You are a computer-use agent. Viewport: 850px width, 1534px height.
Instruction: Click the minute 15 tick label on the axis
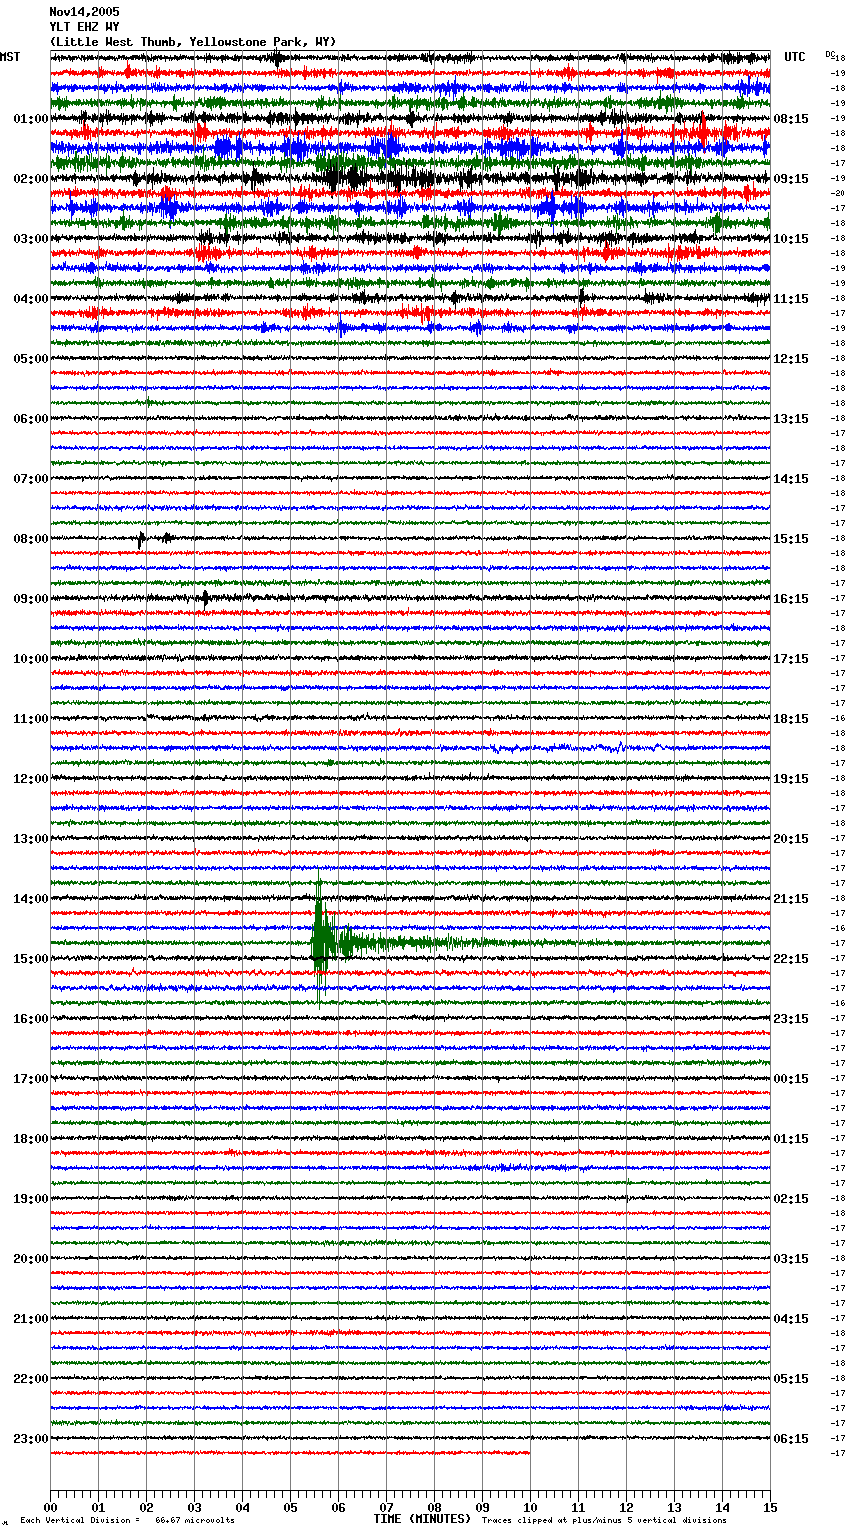click(x=770, y=1508)
